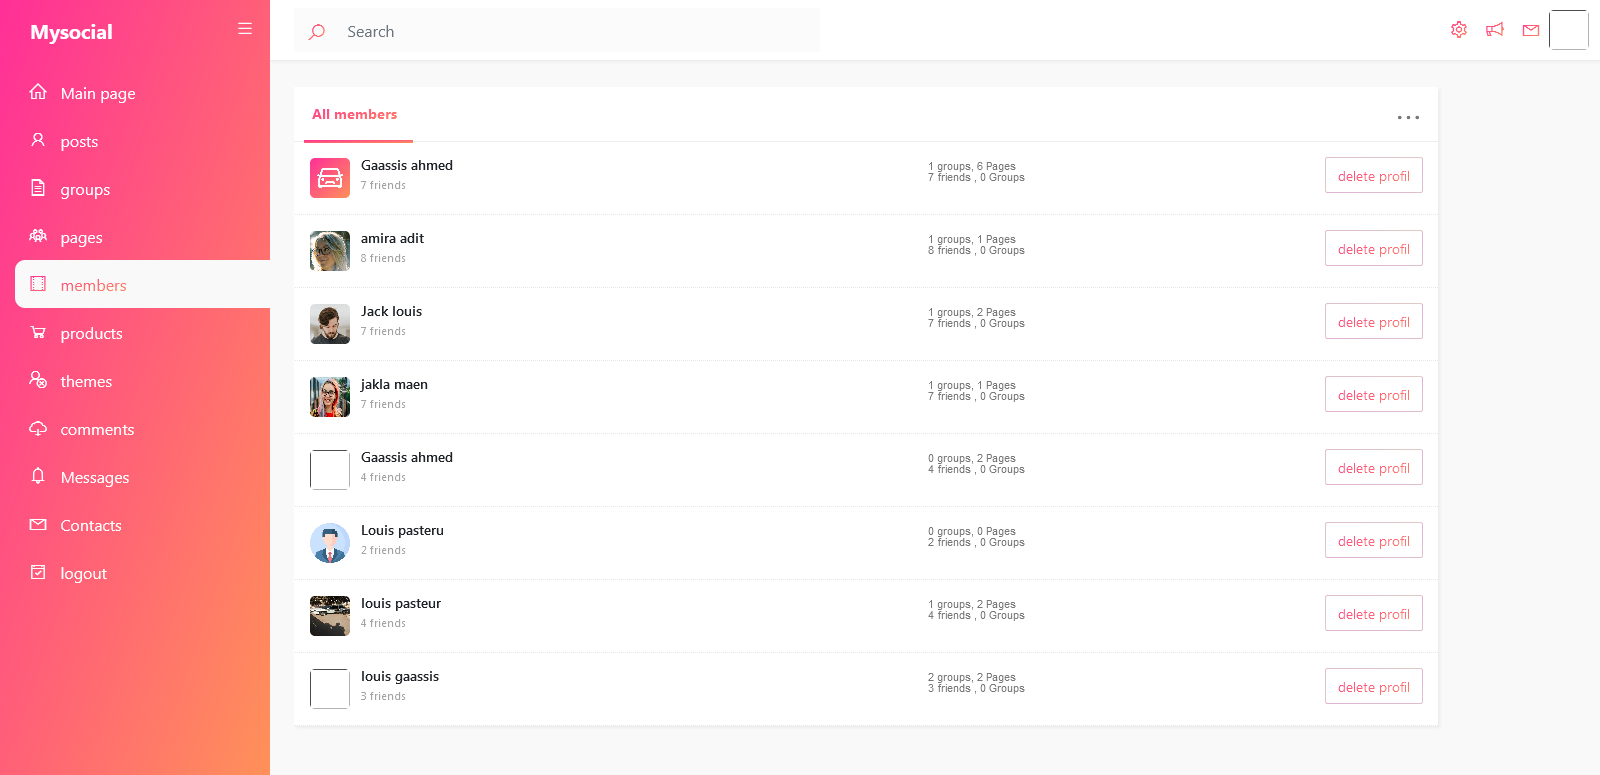Expand the three-dot options menu
This screenshot has width=1600, height=775.
[x=1408, y=117]
